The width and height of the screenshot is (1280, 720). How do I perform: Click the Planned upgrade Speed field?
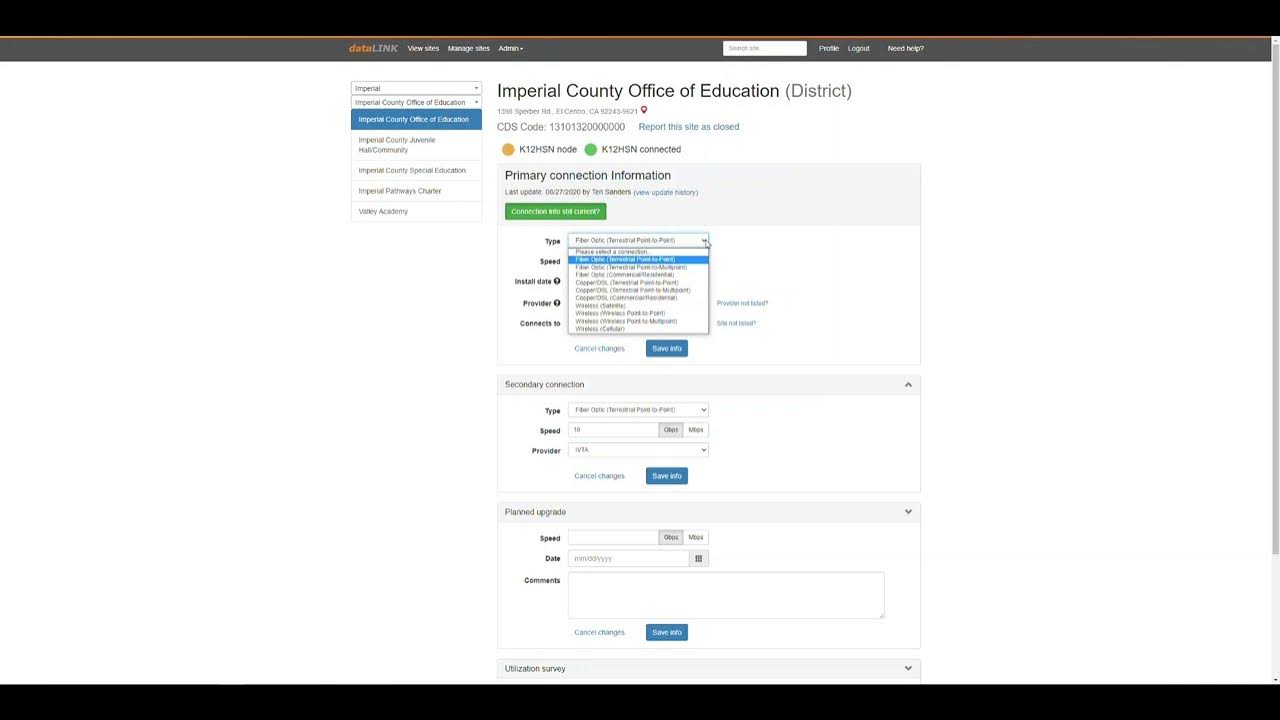tap(613, 537)
